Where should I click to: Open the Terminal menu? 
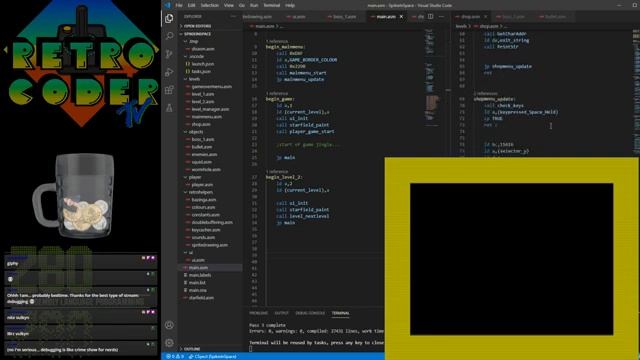271,5
